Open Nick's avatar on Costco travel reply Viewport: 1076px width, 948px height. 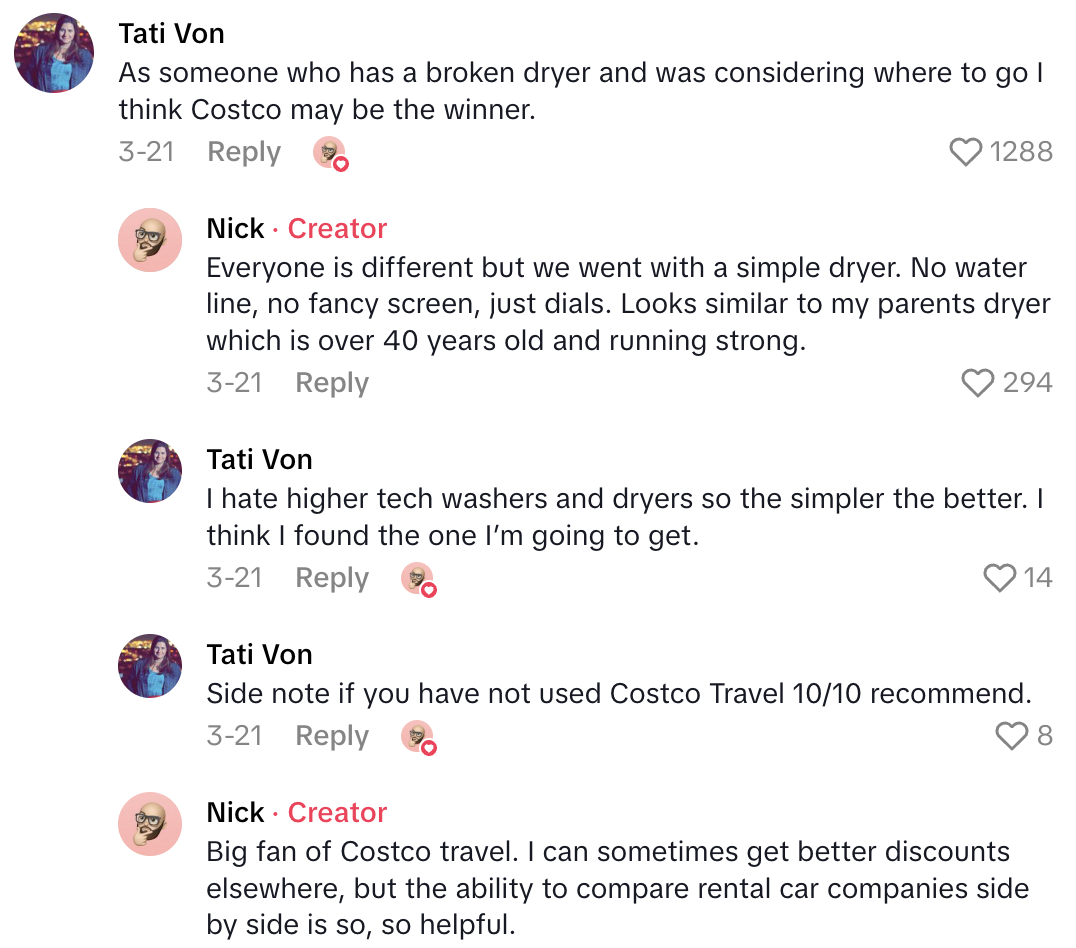pos(150,824)
